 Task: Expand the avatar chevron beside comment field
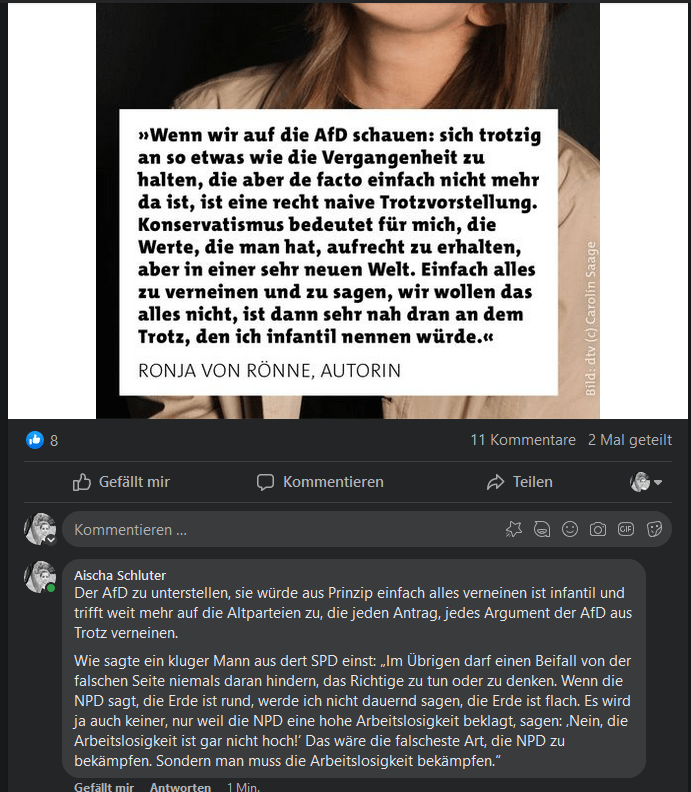click(51, 540)
